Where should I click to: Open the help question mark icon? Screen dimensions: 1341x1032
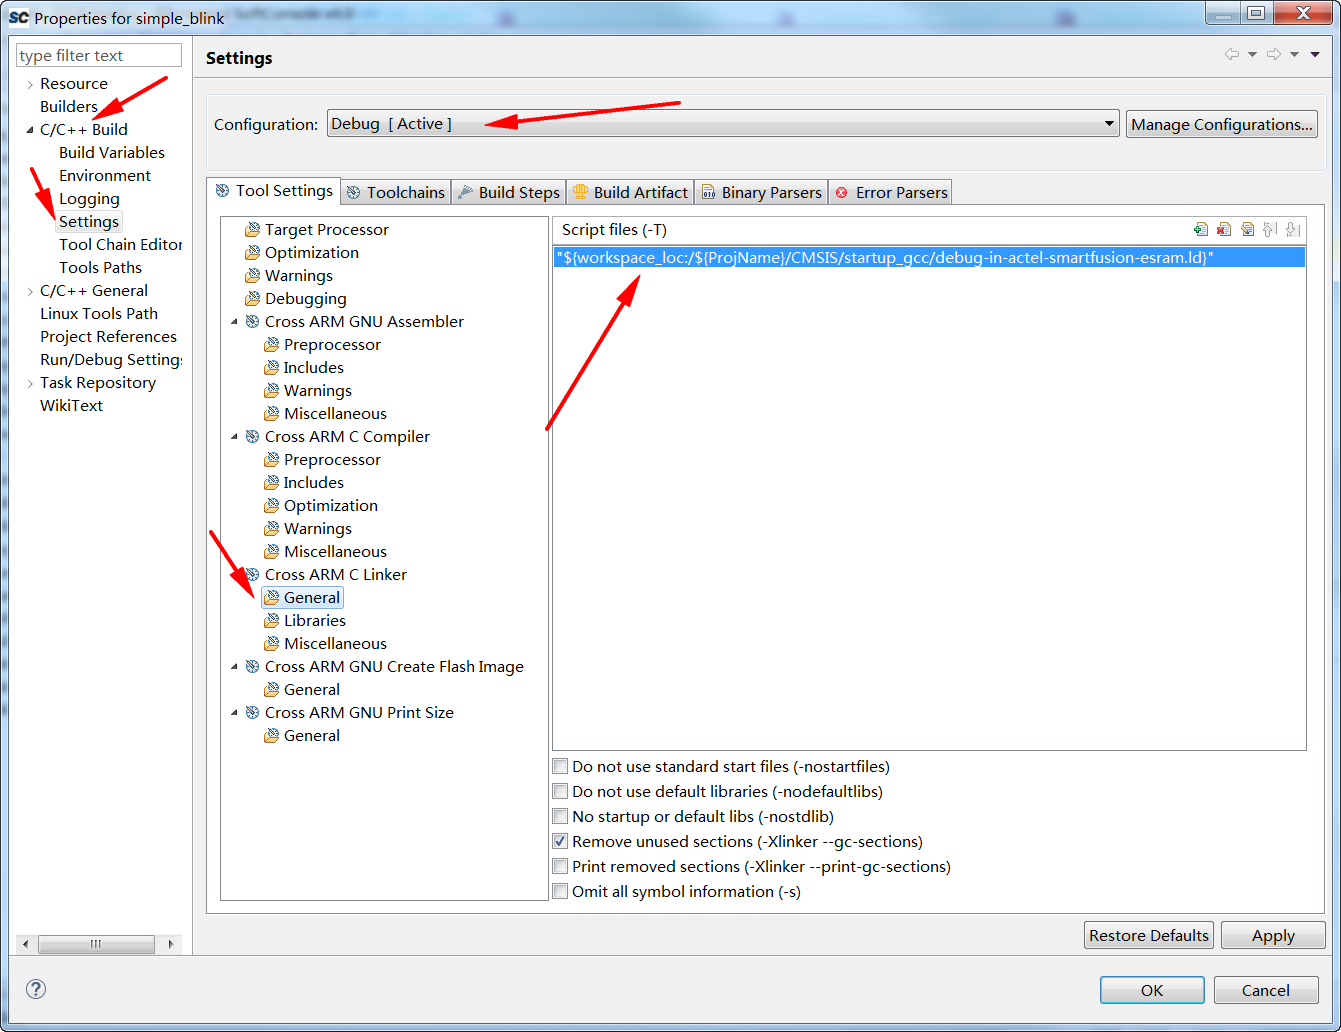click(x=36, y=989)
